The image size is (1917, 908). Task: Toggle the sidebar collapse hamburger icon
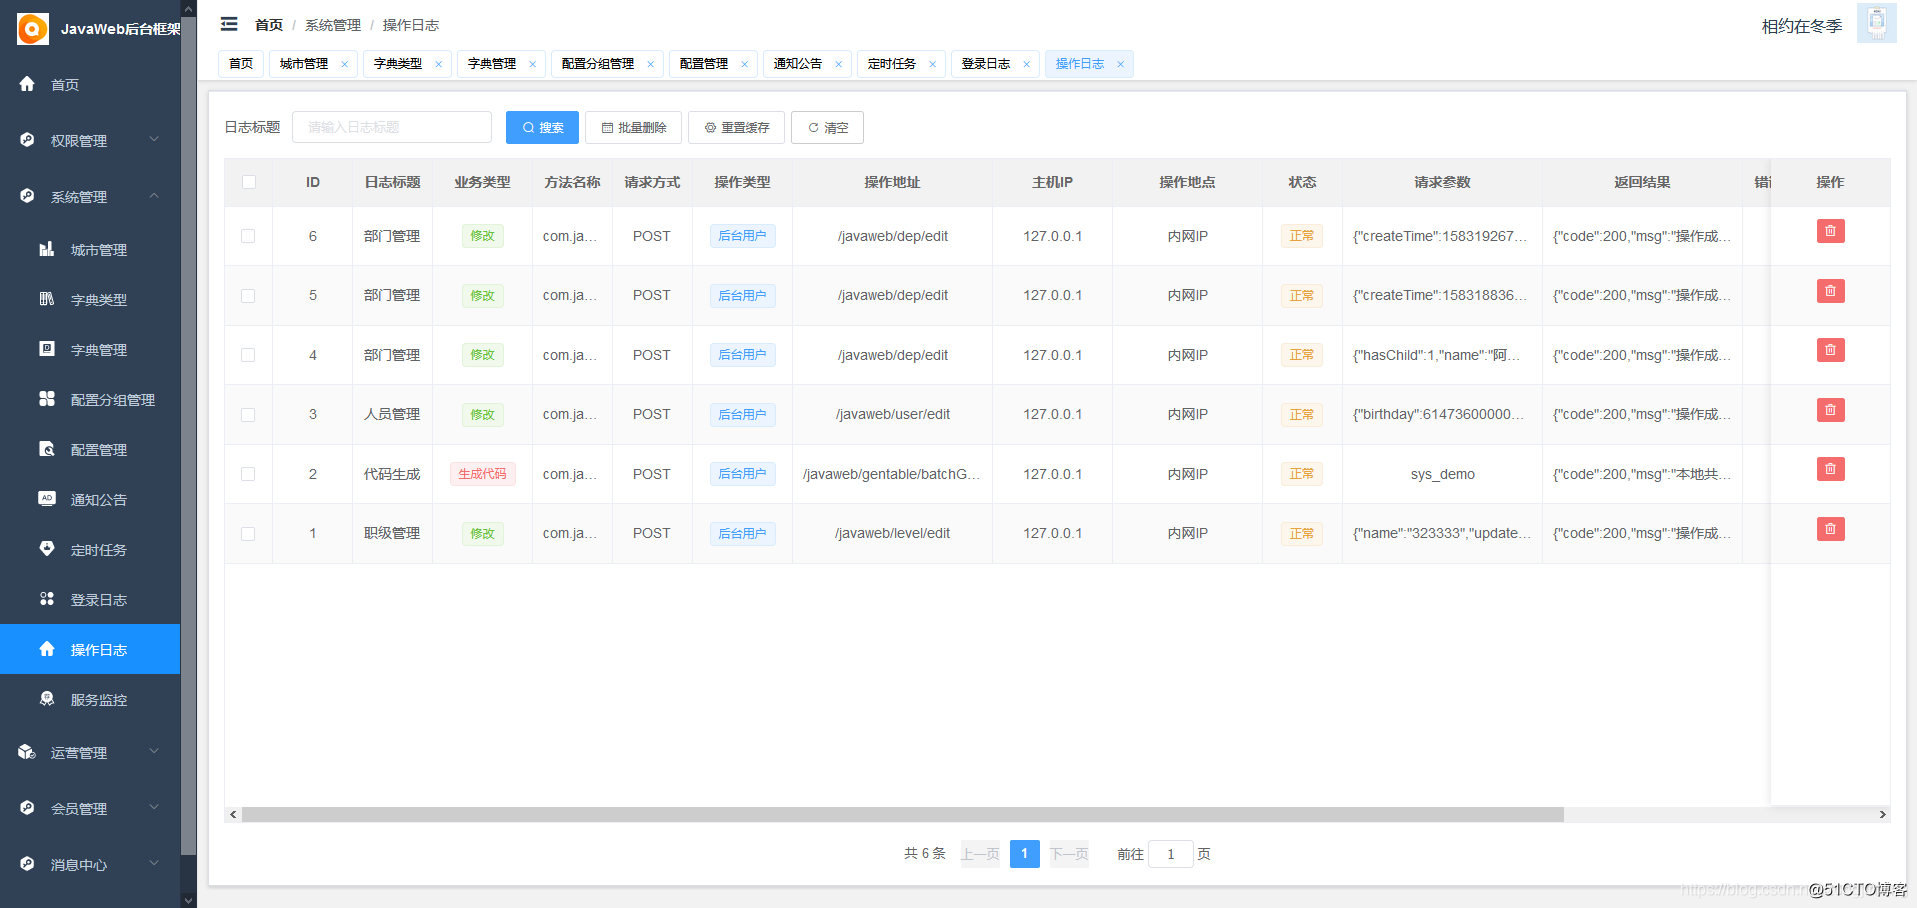pos(229,24)
